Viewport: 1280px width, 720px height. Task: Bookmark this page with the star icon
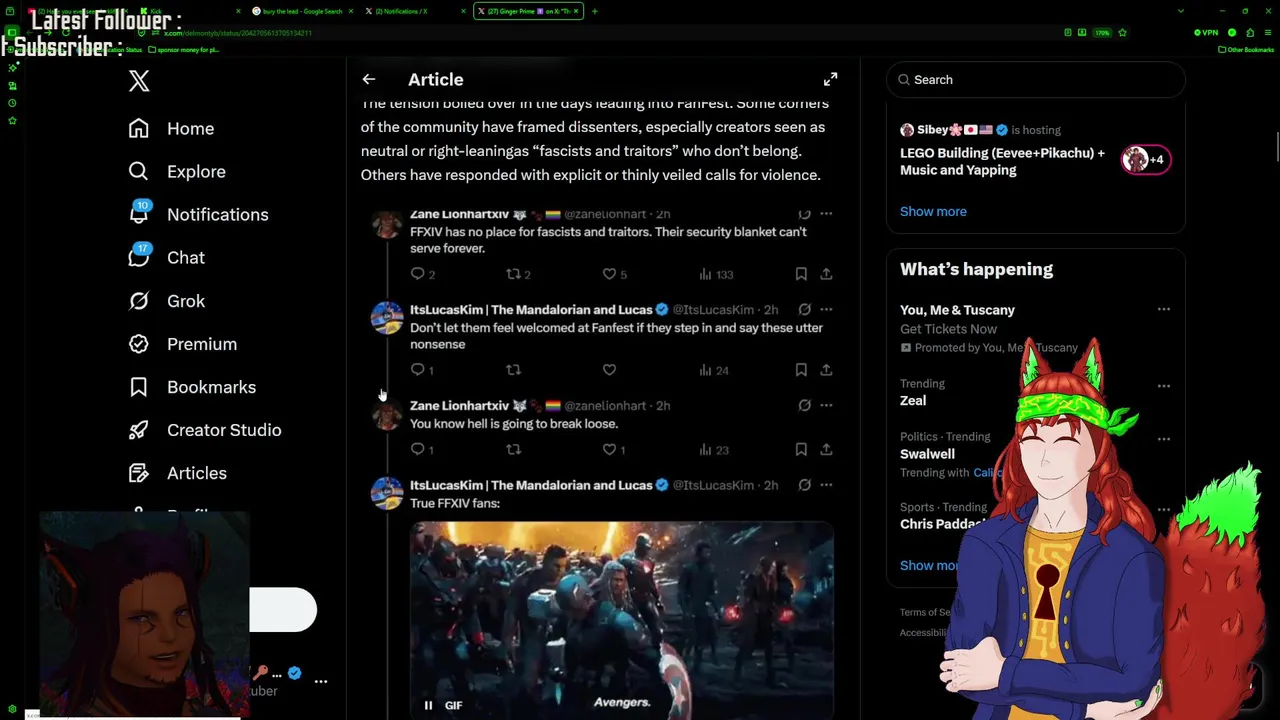click(1122, 33)
